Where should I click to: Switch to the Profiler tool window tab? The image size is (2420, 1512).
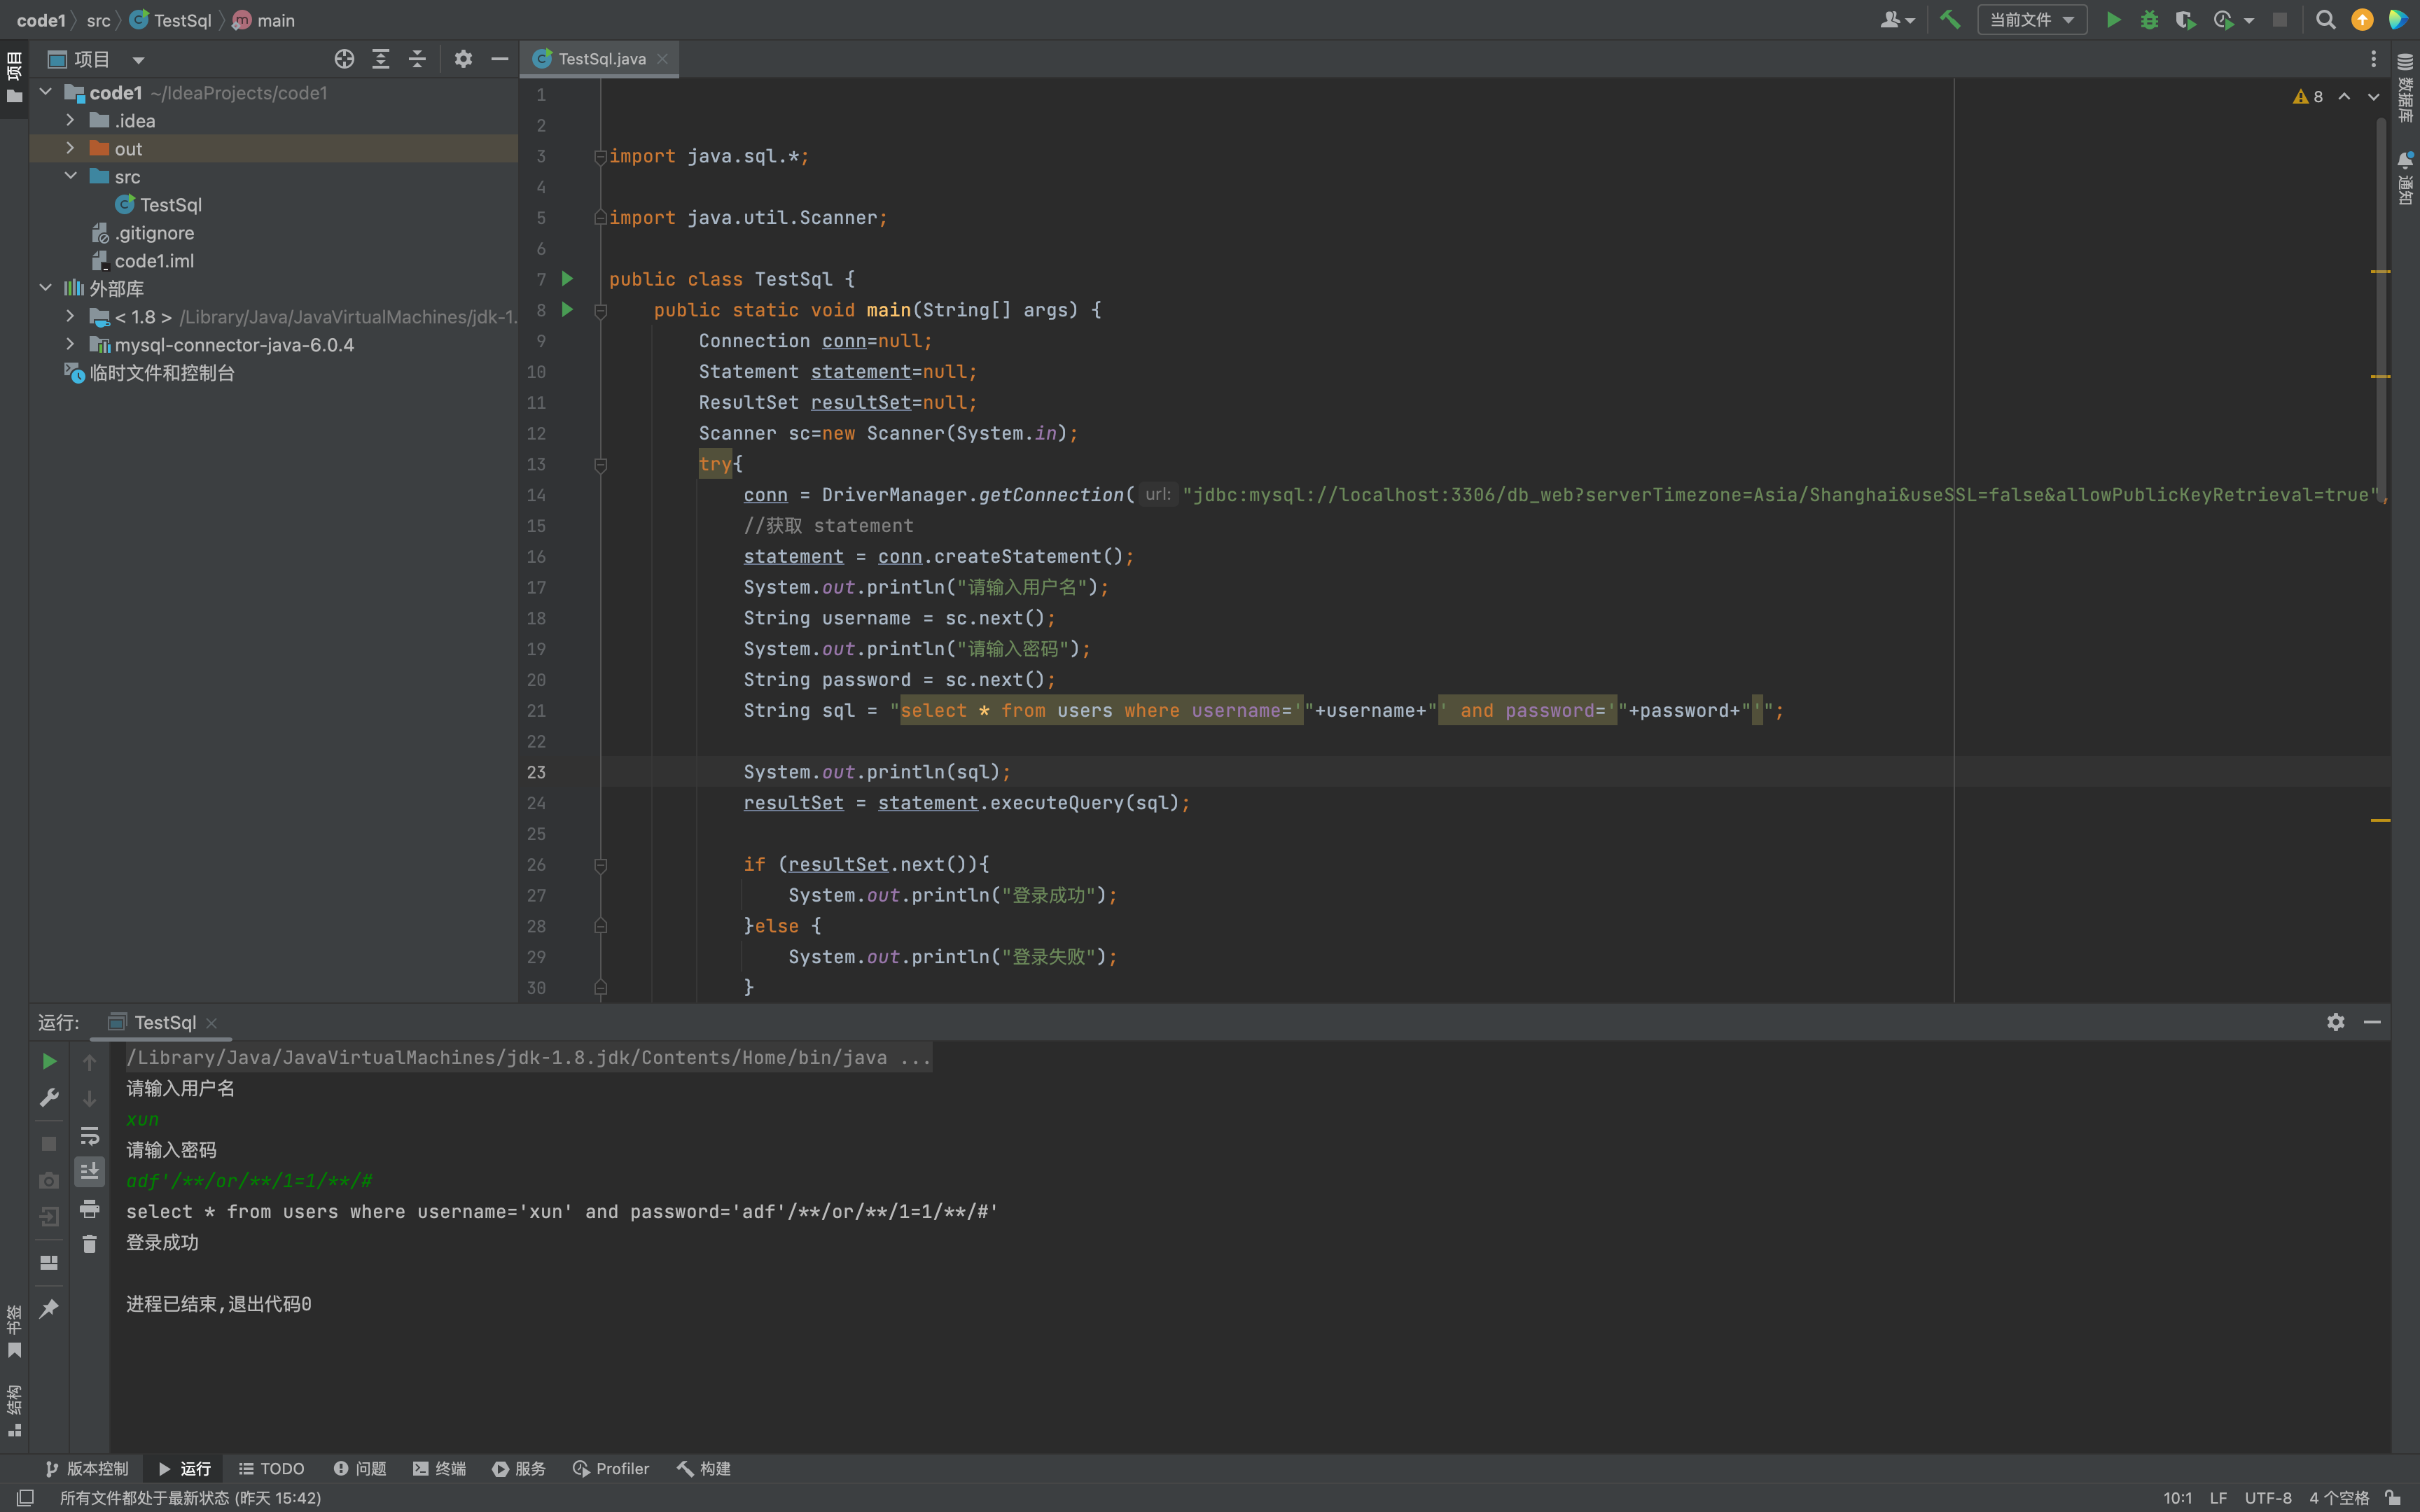[x=610, y=1468]
